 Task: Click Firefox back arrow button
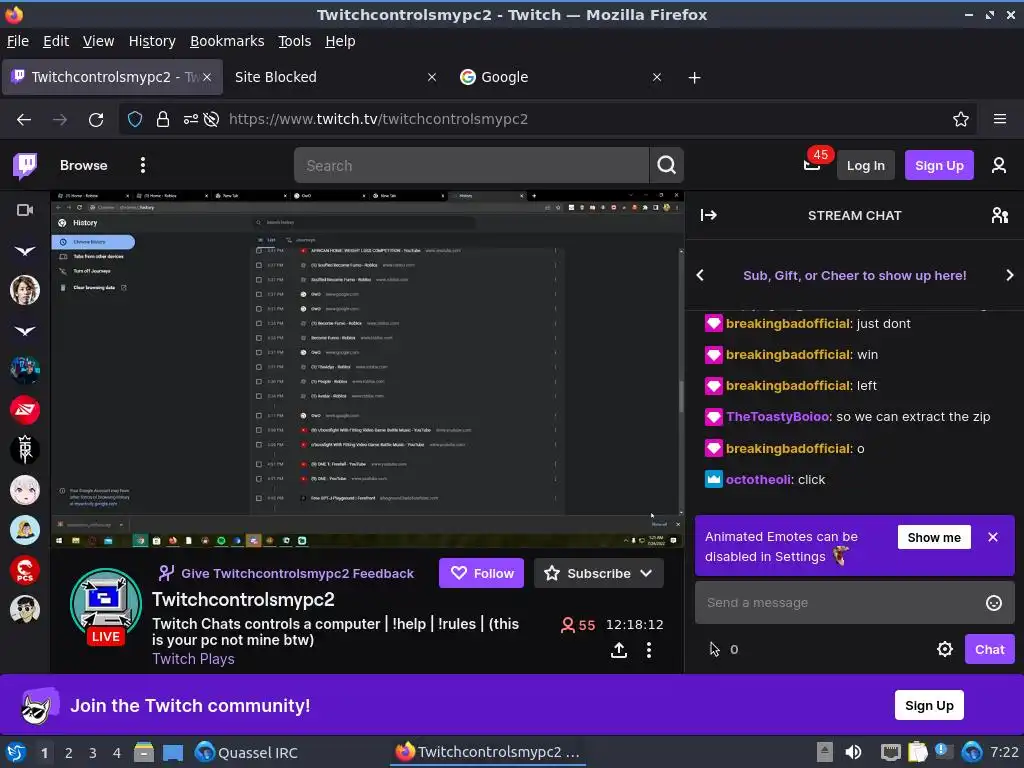pos(24,120)
